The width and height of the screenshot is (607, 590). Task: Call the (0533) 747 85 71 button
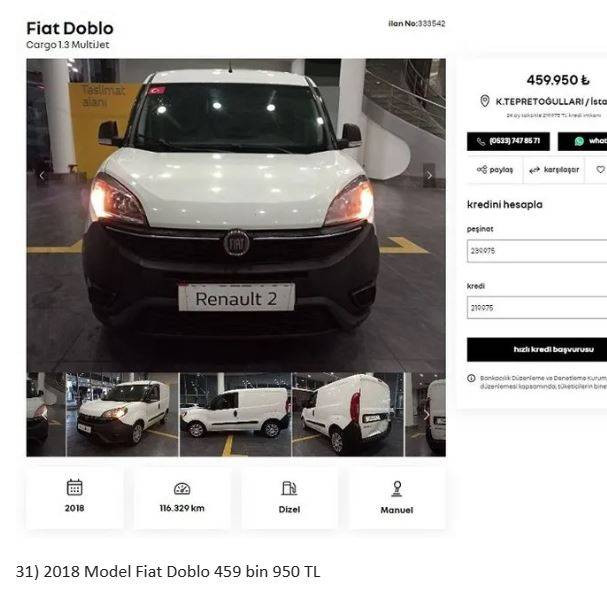coord(508,141)
